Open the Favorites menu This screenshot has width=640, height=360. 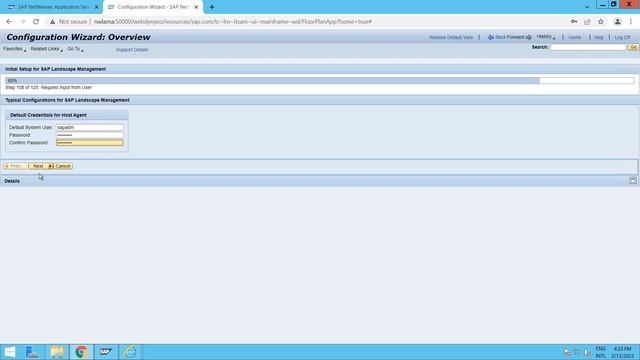14,49
